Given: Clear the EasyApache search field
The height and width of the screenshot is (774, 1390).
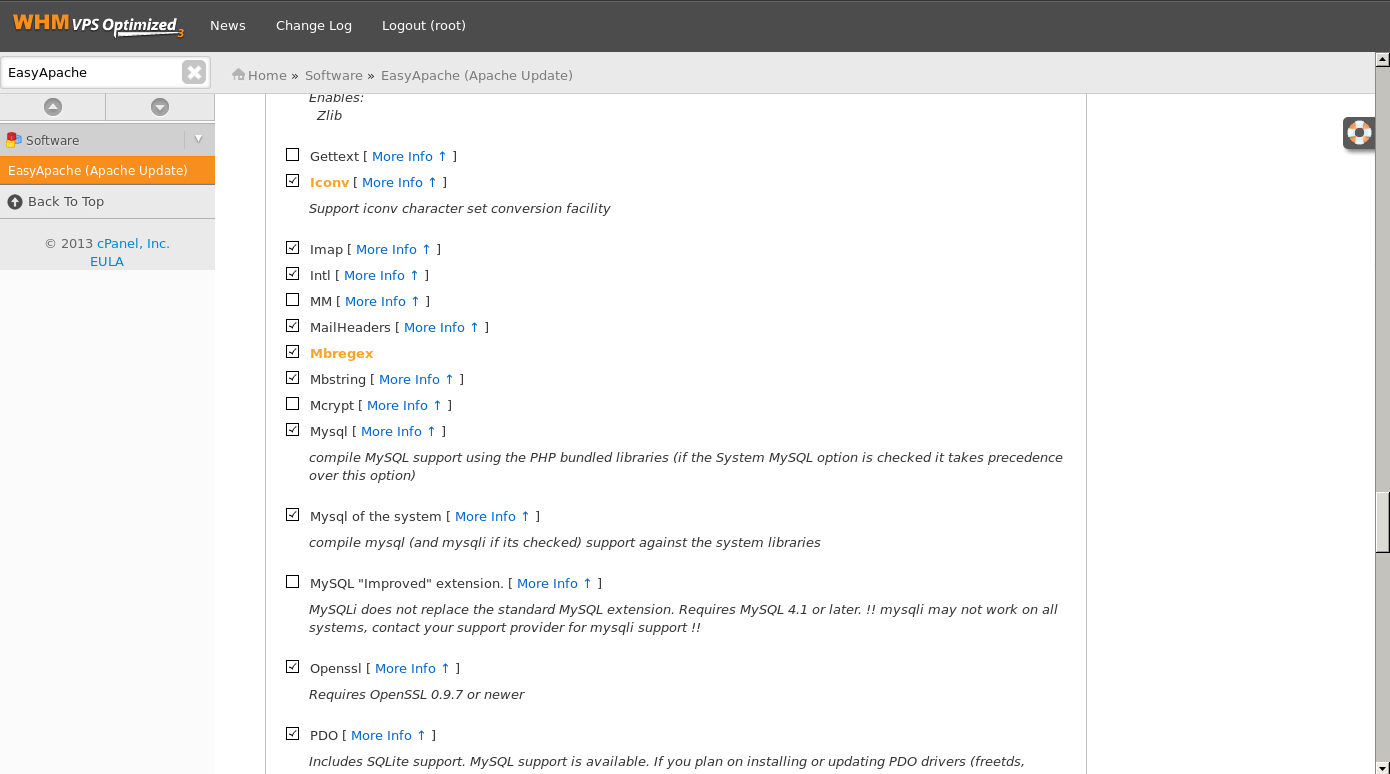Looking at the screenshot, I should click(x=194, y=72).
